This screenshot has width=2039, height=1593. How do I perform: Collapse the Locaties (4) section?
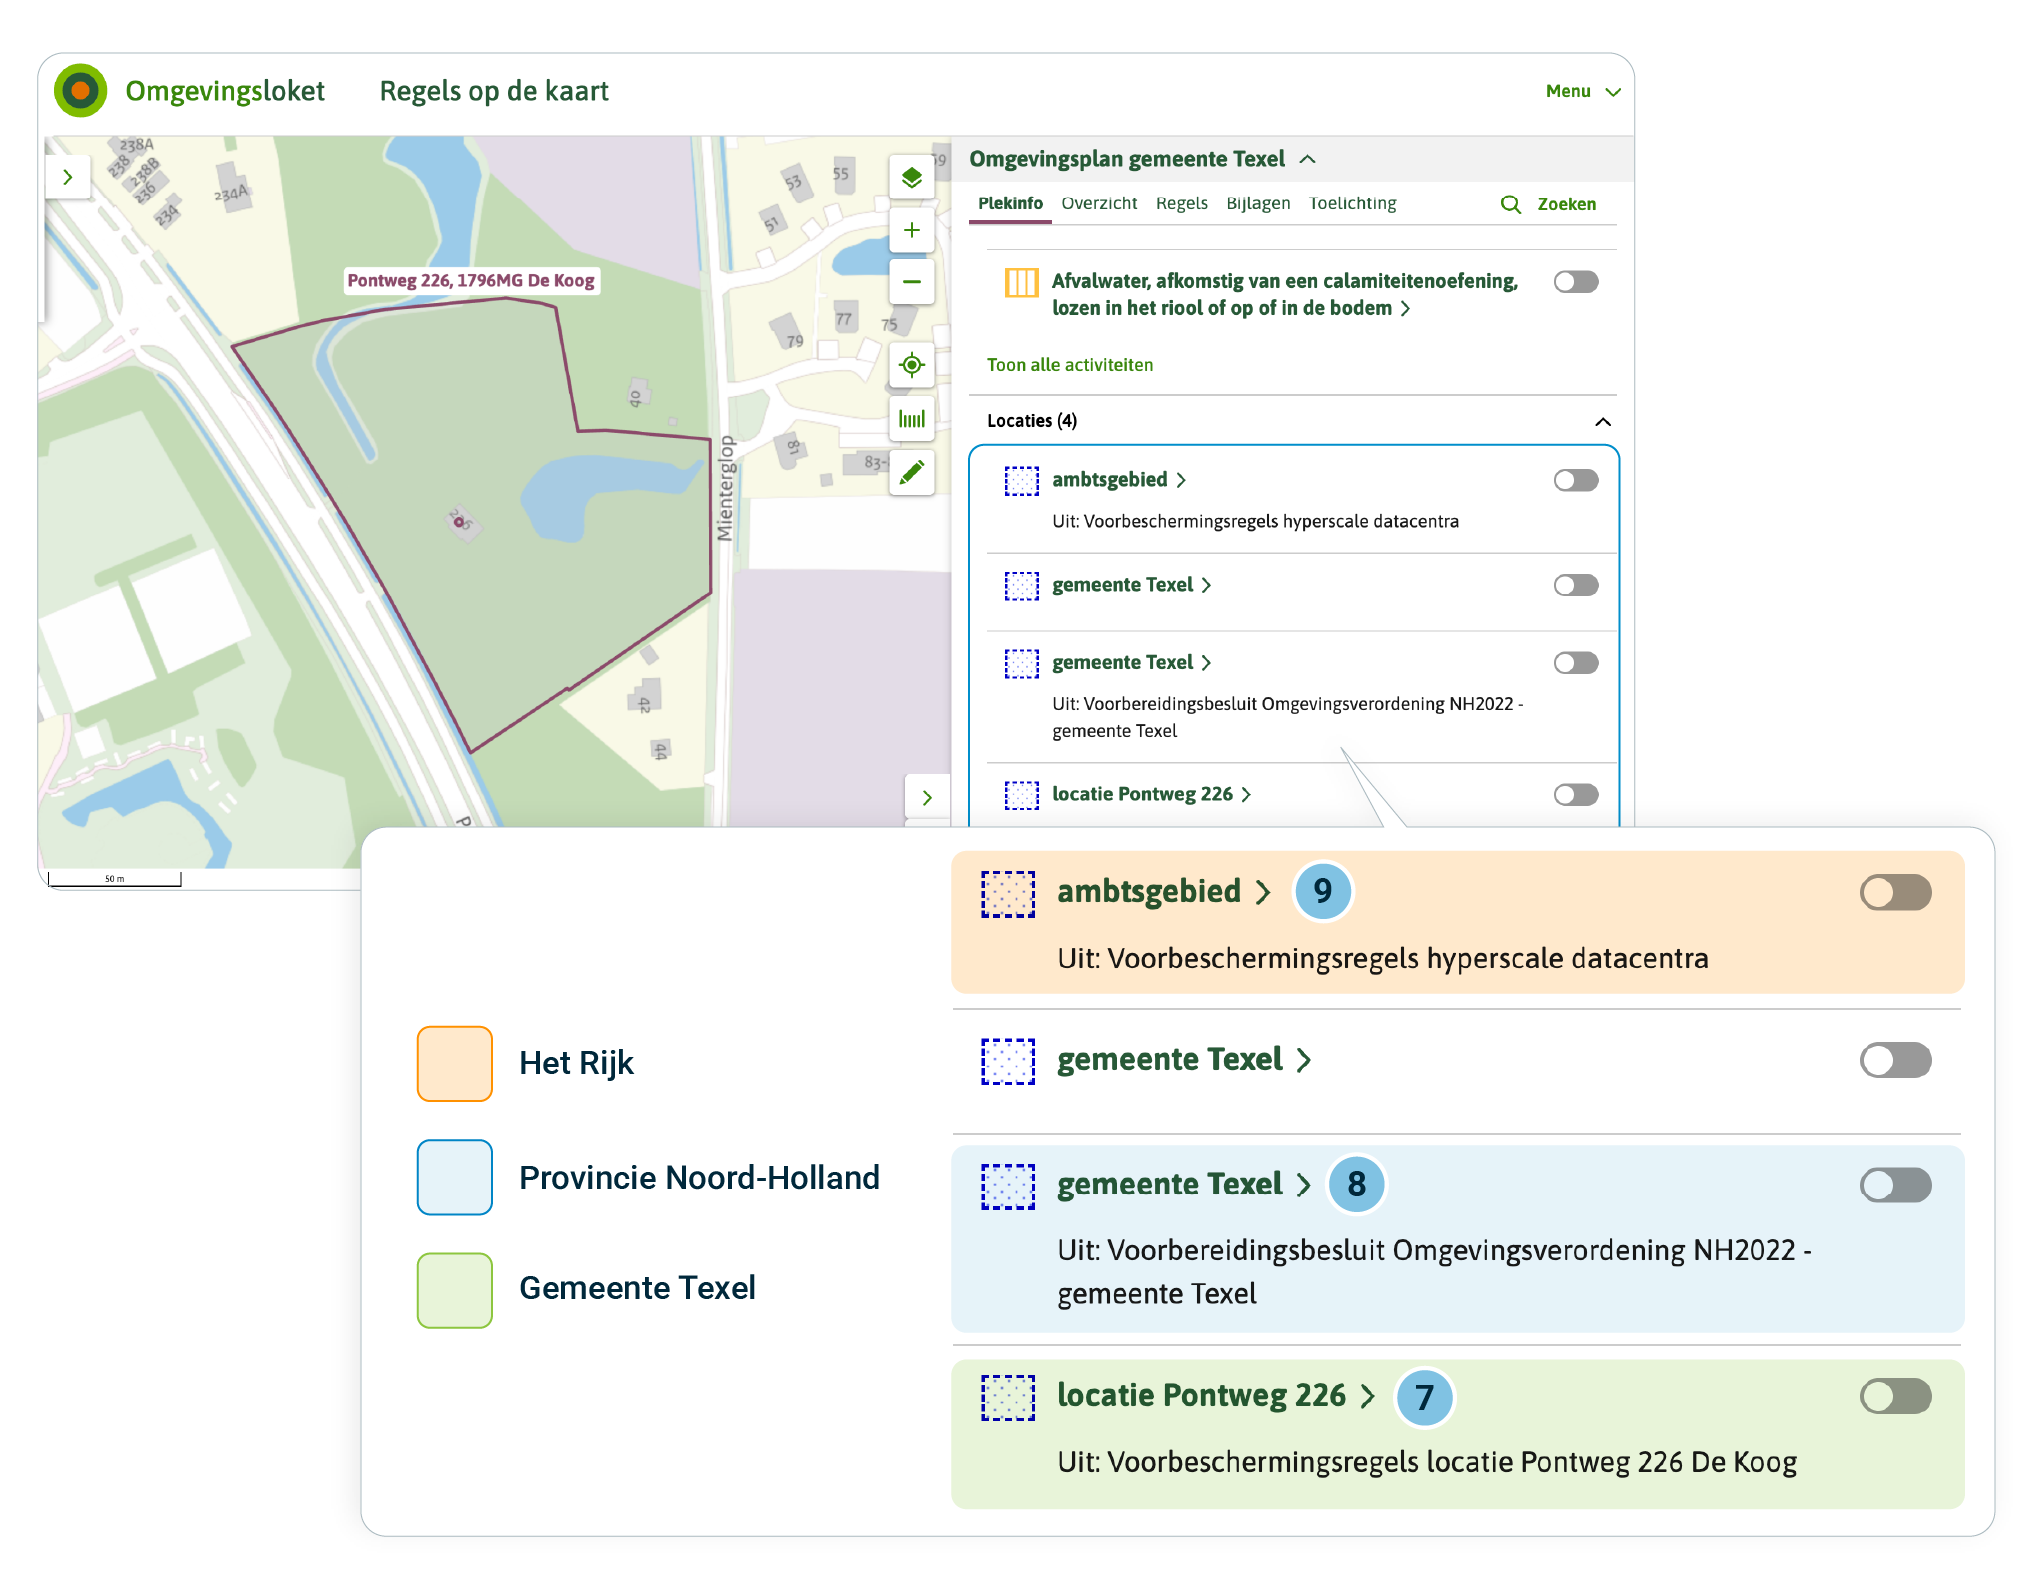click(x=1602, y=421)
